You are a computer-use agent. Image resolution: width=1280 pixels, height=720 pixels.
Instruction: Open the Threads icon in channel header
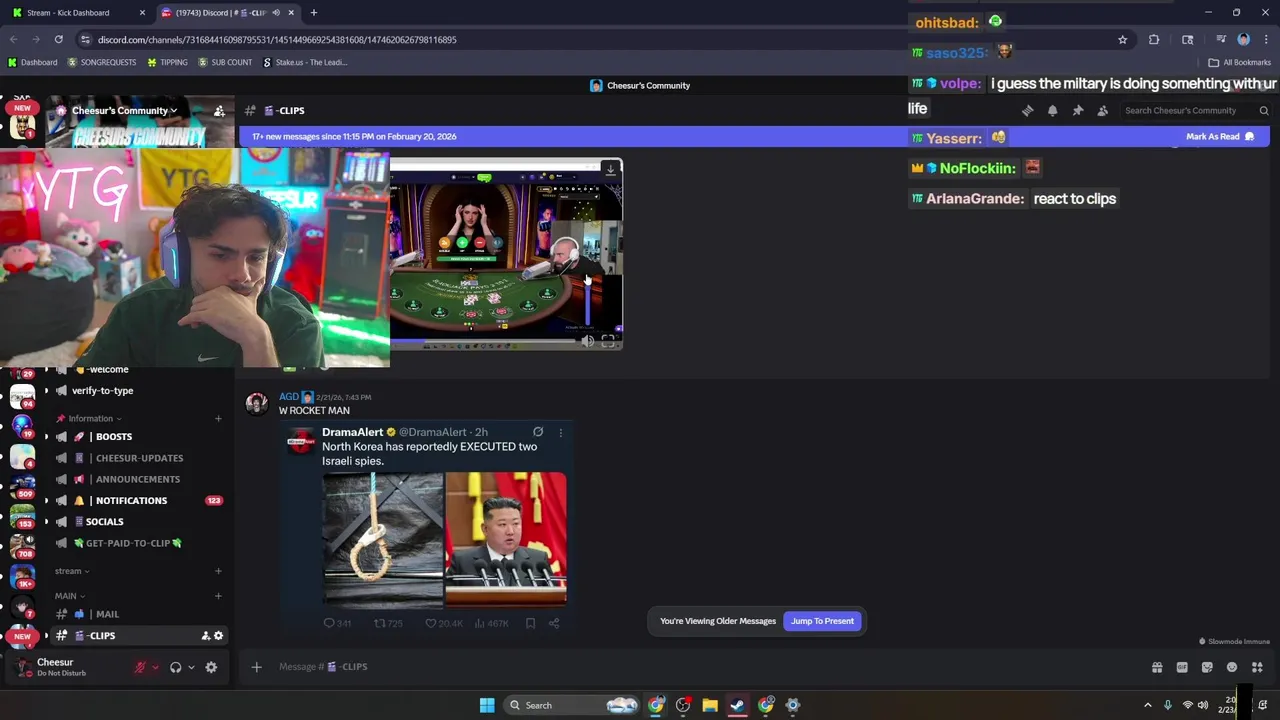1027,111
